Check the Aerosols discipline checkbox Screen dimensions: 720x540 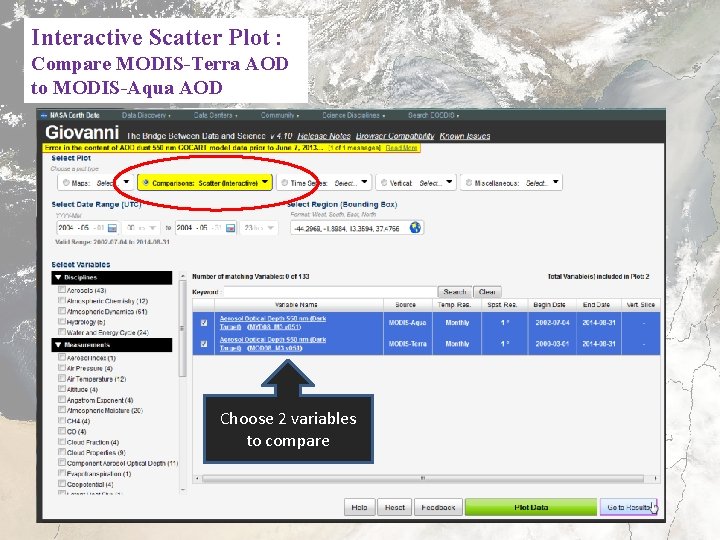62,290
